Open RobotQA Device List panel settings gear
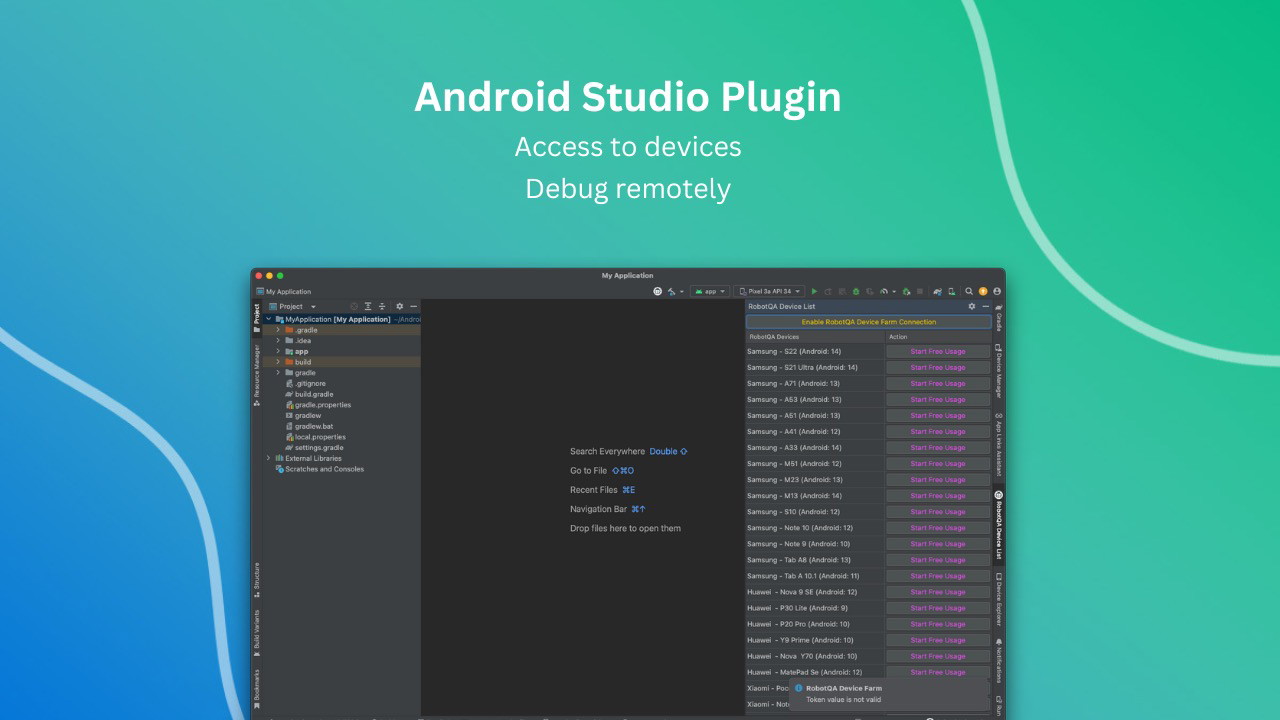 click(972, 307)
